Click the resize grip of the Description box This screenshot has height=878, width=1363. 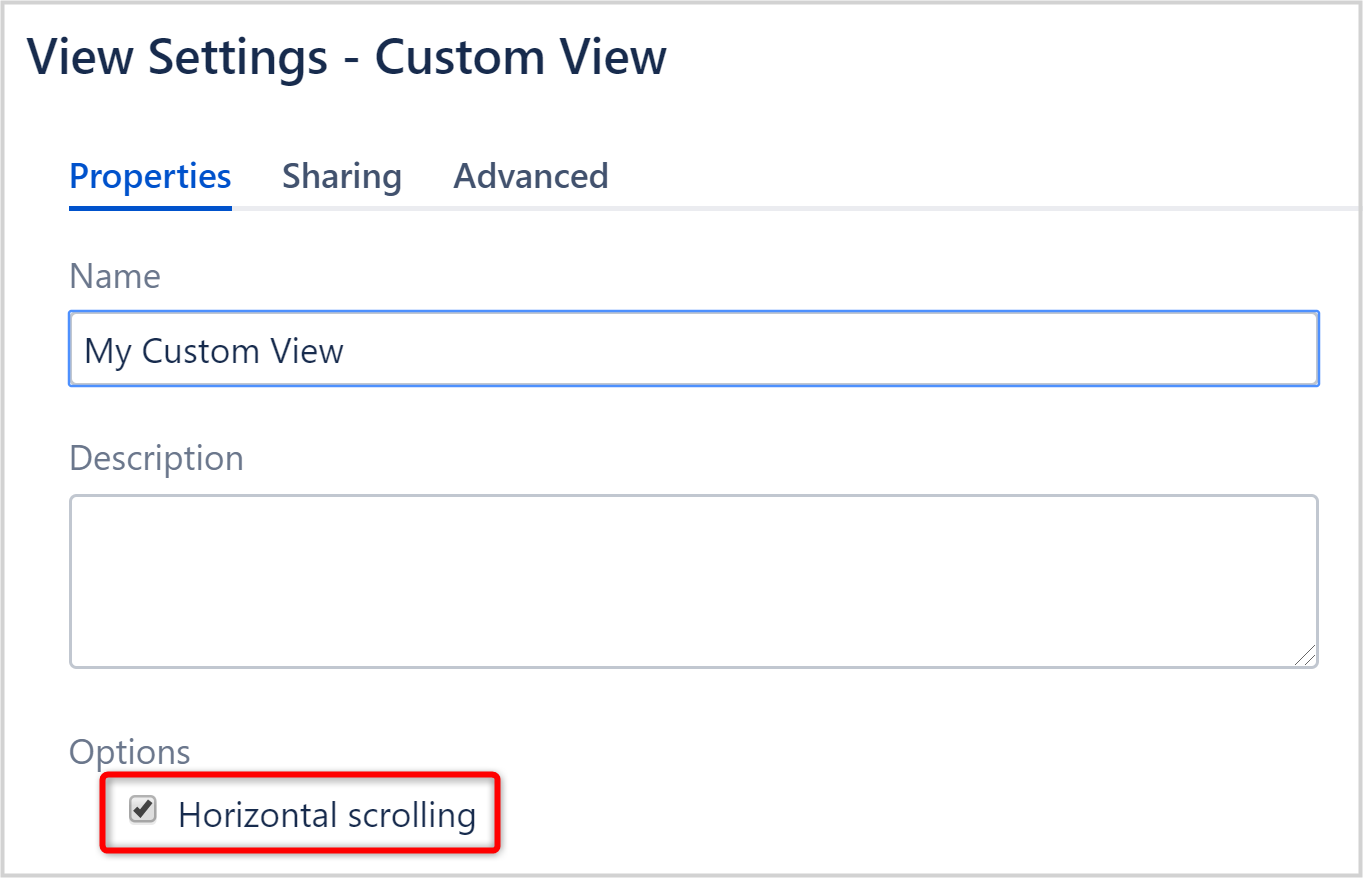click(1308, 657)
